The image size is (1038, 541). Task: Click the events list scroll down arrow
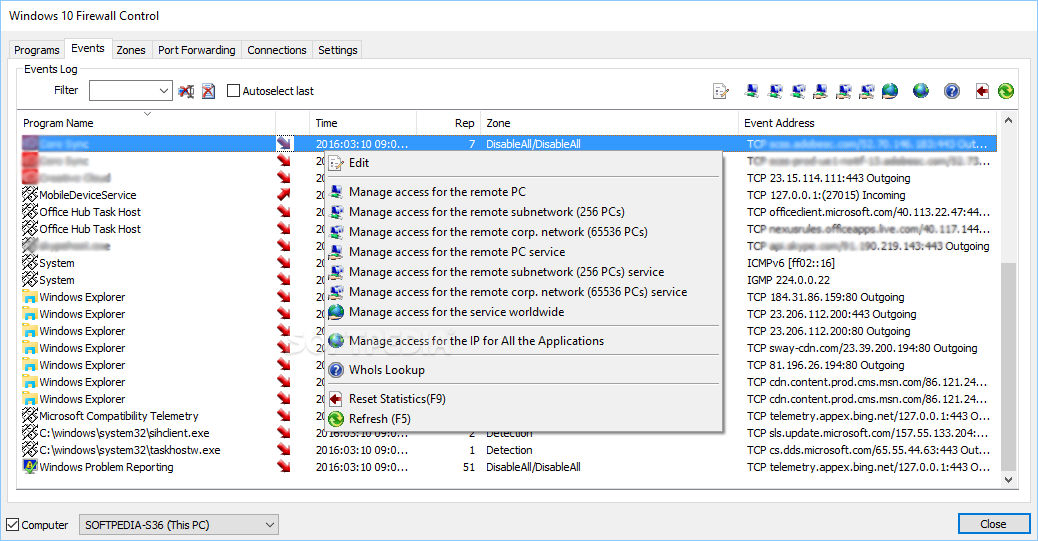pyautogui.click(x=1008, y=480)
